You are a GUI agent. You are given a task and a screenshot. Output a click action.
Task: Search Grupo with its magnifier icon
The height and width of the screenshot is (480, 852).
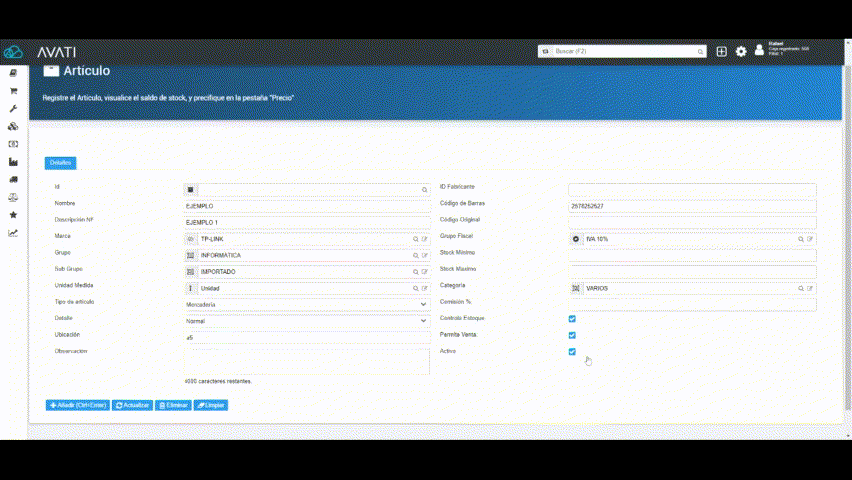point(416,255)
